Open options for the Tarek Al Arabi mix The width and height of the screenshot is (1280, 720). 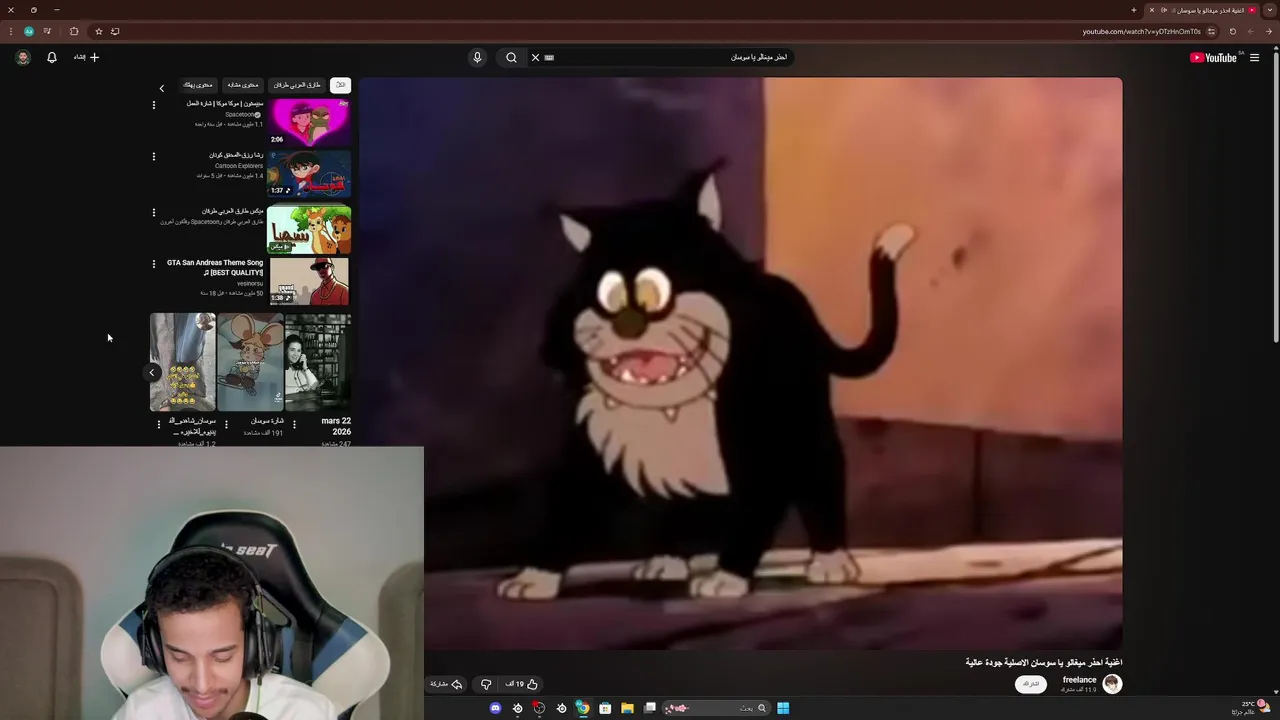(x=154, y=212)
